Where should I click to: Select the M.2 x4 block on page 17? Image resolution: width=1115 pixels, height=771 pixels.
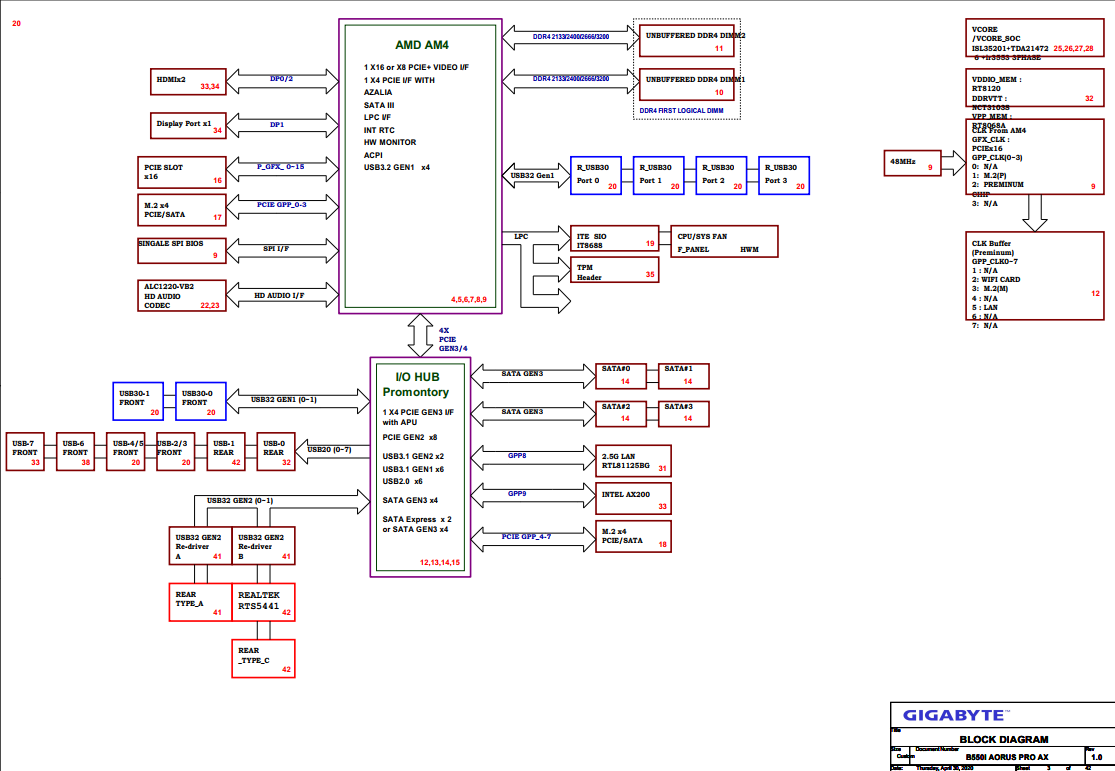[182, 210]
